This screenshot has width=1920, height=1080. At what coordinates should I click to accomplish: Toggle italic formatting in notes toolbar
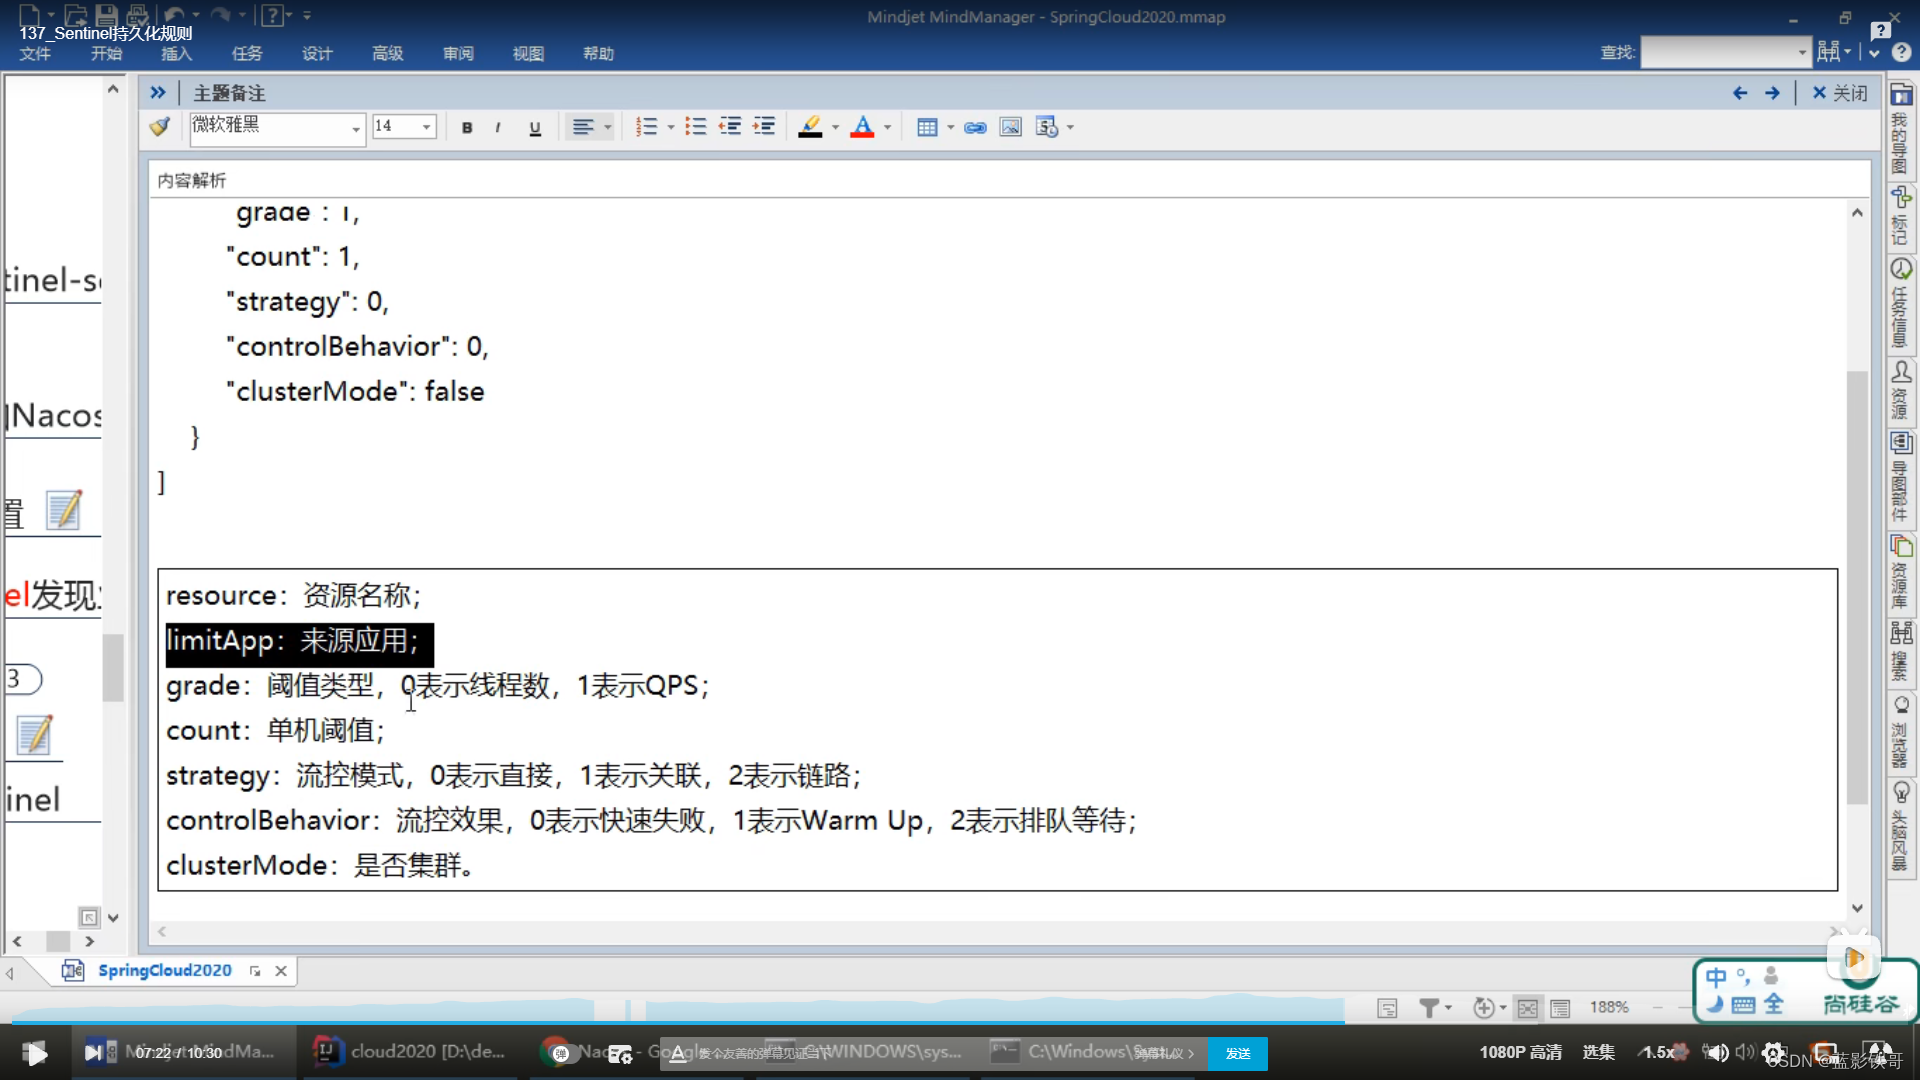click(497, 127)
